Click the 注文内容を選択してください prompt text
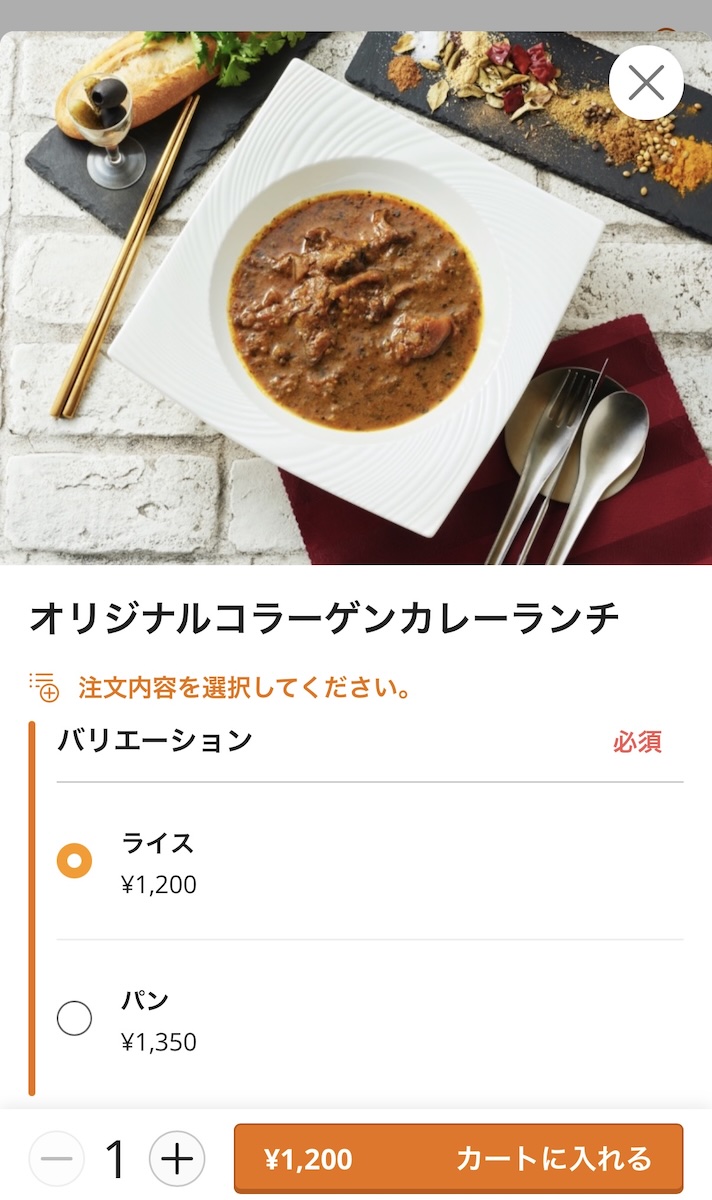The height and width of the screenshot is (1200, 712). pos(245,688)
